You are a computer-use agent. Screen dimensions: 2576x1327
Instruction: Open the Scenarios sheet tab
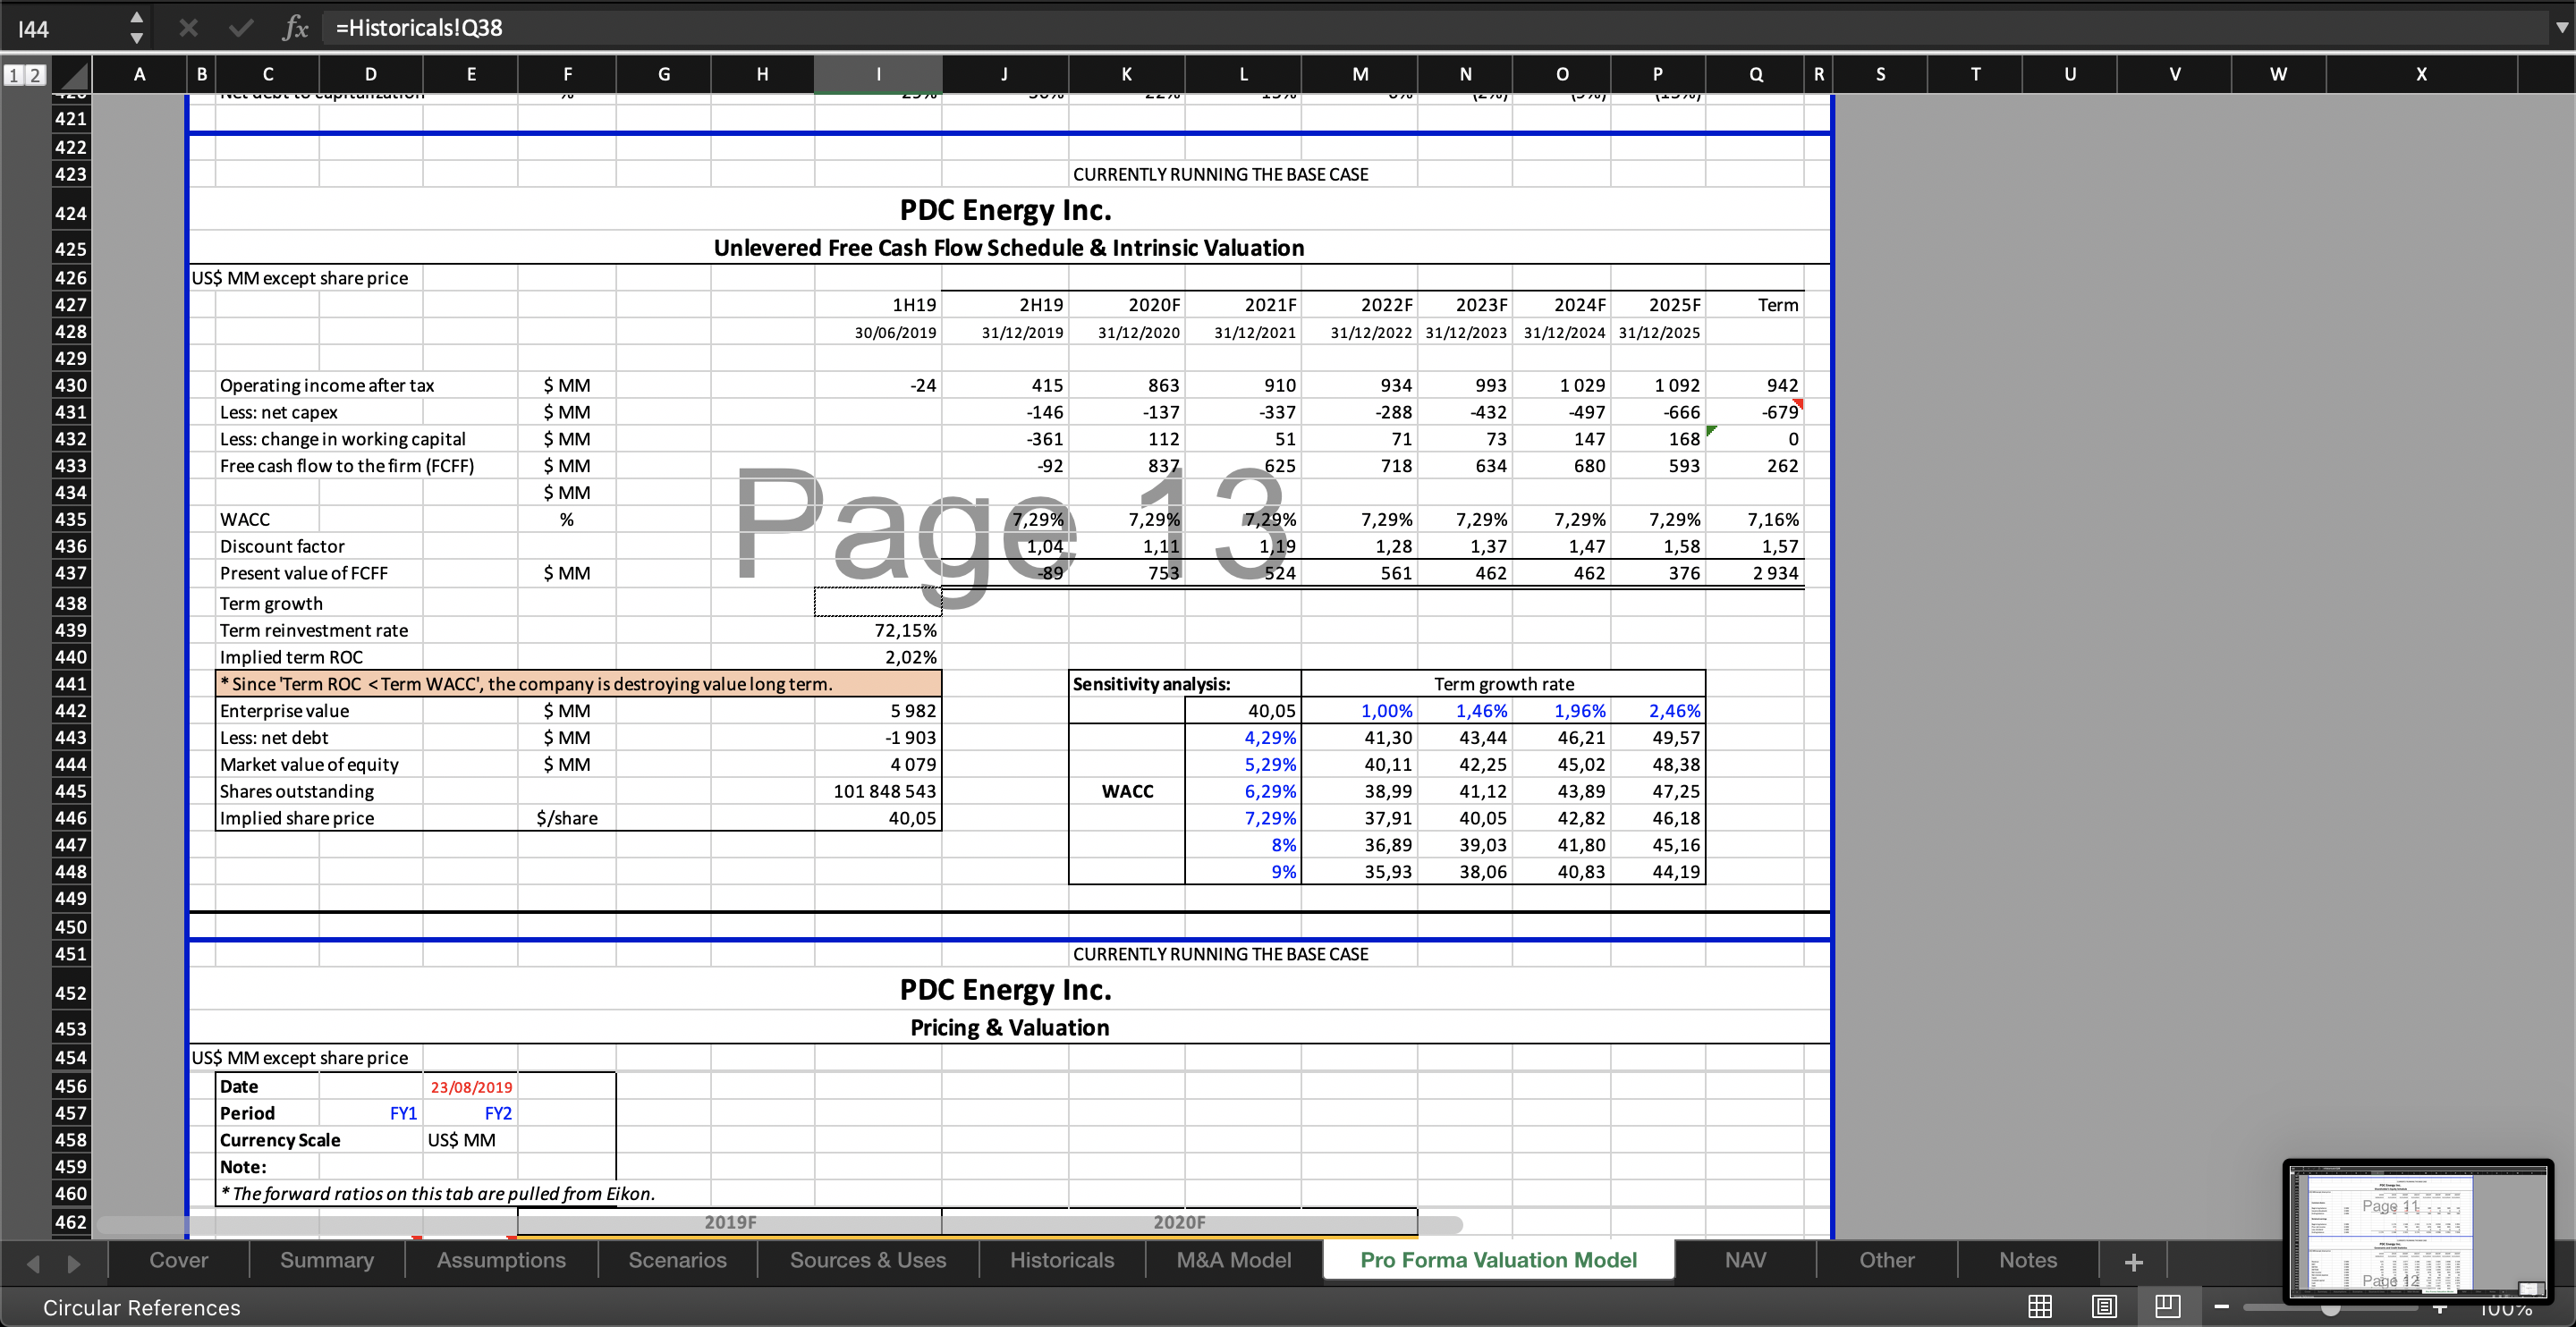[678, 1260]
